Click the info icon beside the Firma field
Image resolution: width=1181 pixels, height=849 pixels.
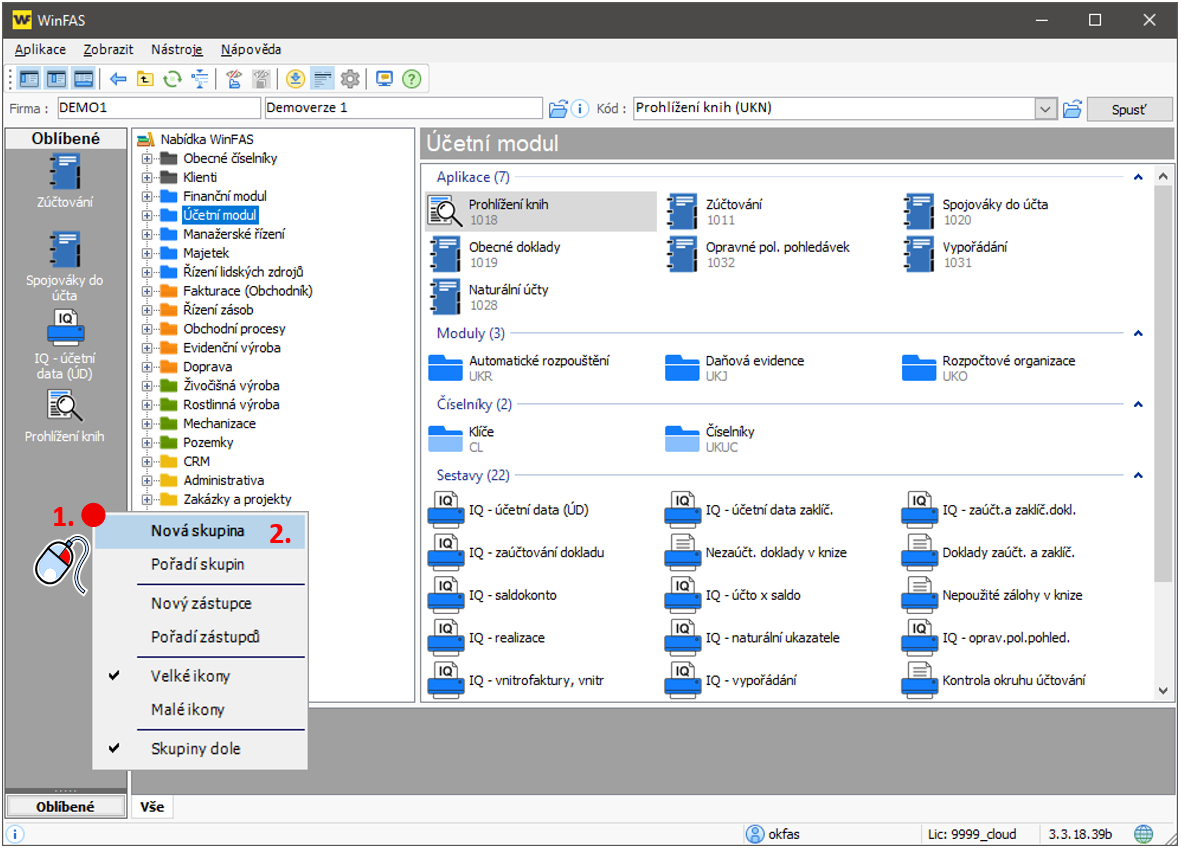coord(580,108)
